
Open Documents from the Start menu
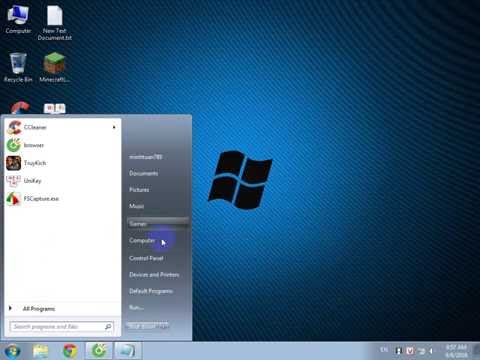tap(144, 173)
